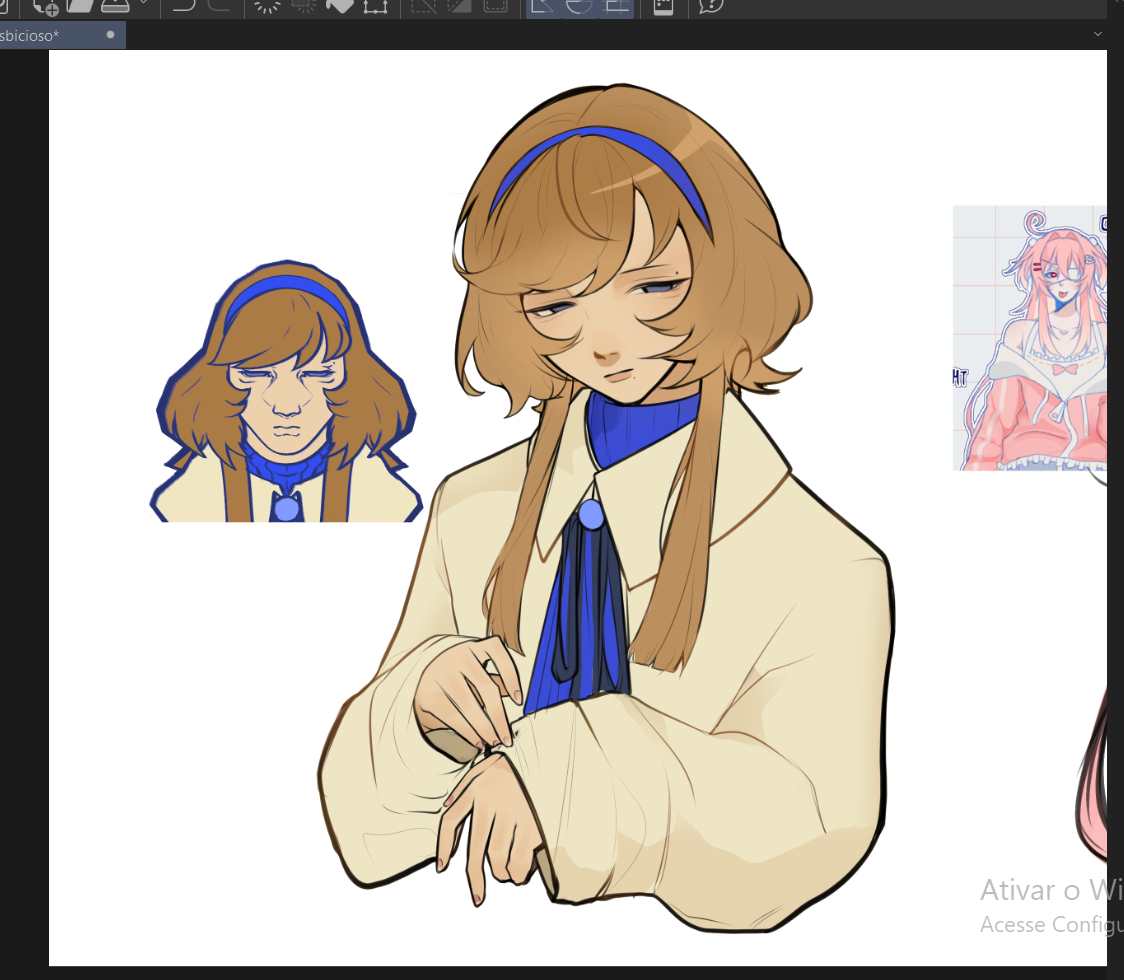Click the Clear (delete) icon
This screenshot has width=1124, height=980.
coord(267,5)
